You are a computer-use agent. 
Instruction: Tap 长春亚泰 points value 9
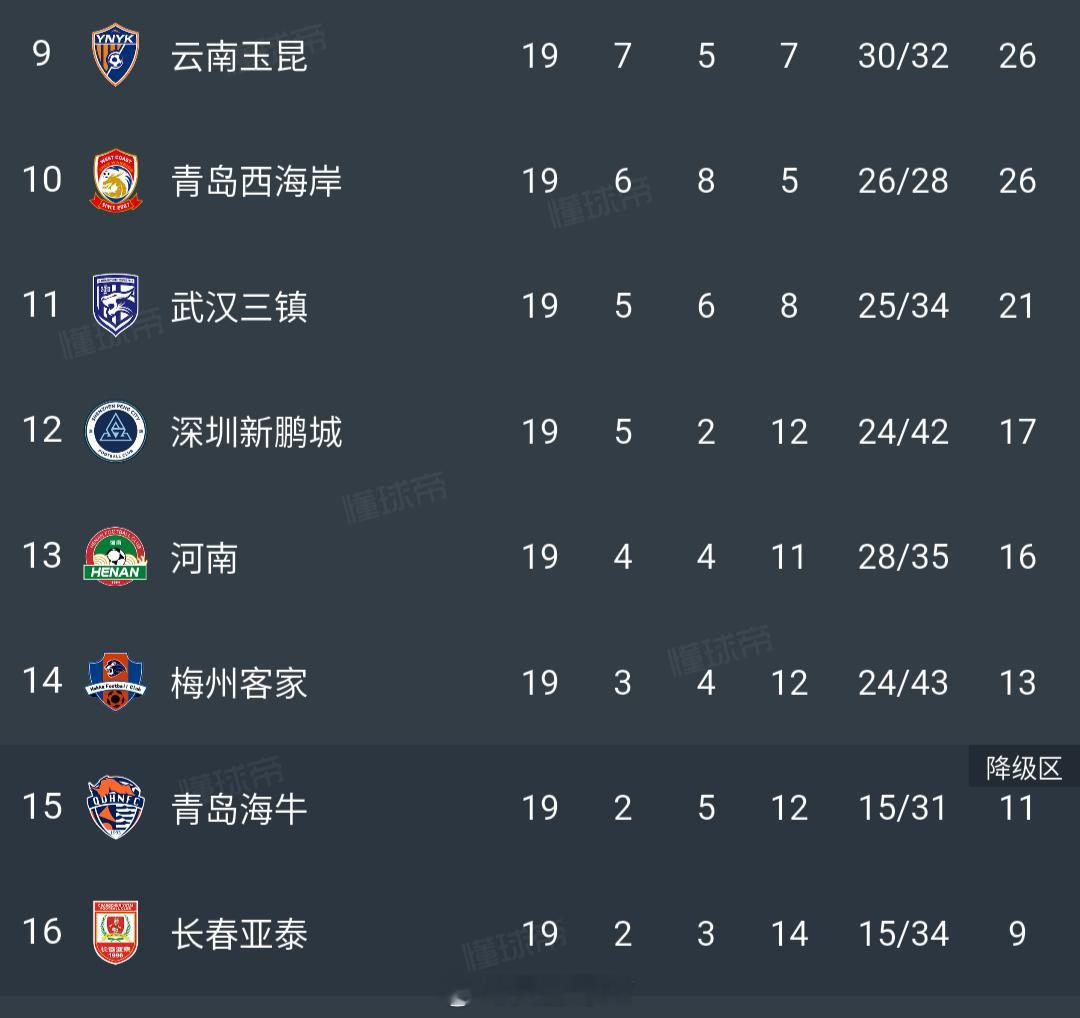[1017, 933]
